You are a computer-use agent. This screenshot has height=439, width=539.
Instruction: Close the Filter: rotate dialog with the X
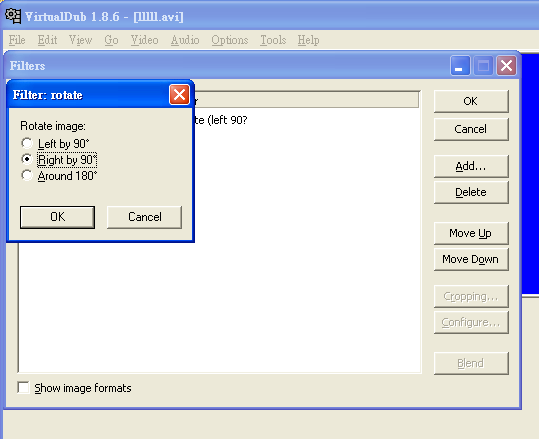(179, 95)
